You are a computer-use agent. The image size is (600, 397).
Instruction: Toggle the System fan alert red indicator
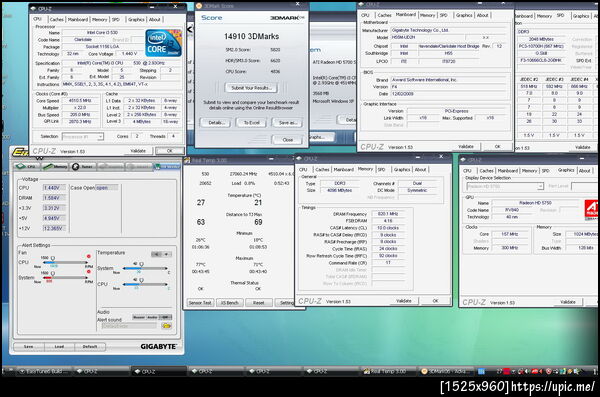pos(89,271)
